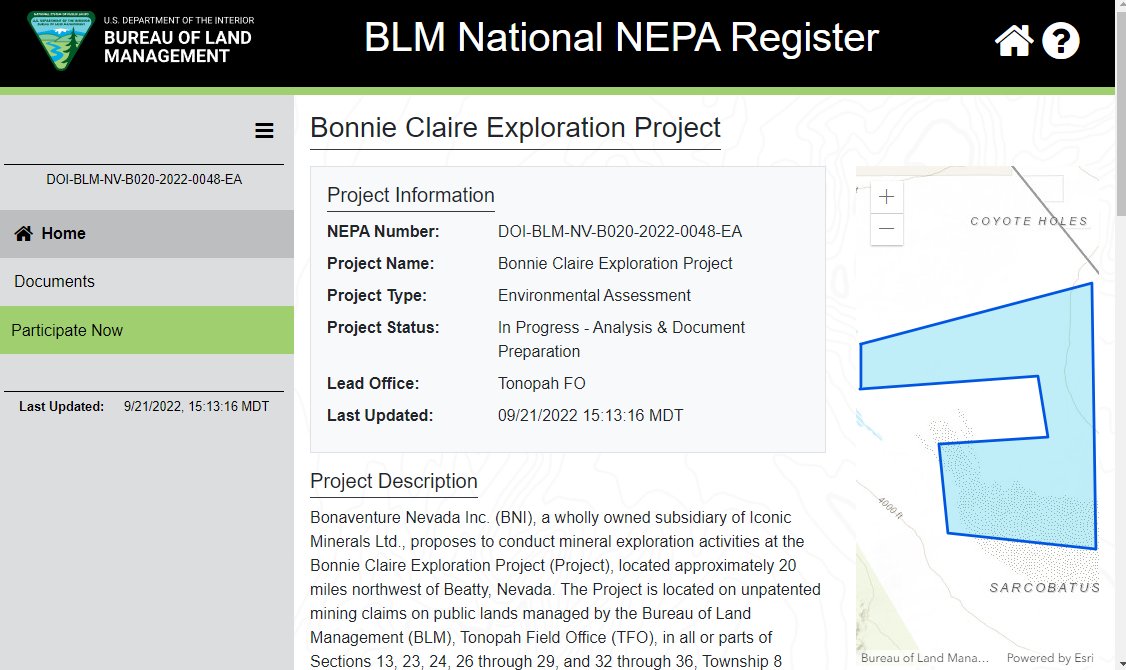Zoom in on the map with the plus icon
Viewport: 1126px width, 670px height.
point(886,196)
